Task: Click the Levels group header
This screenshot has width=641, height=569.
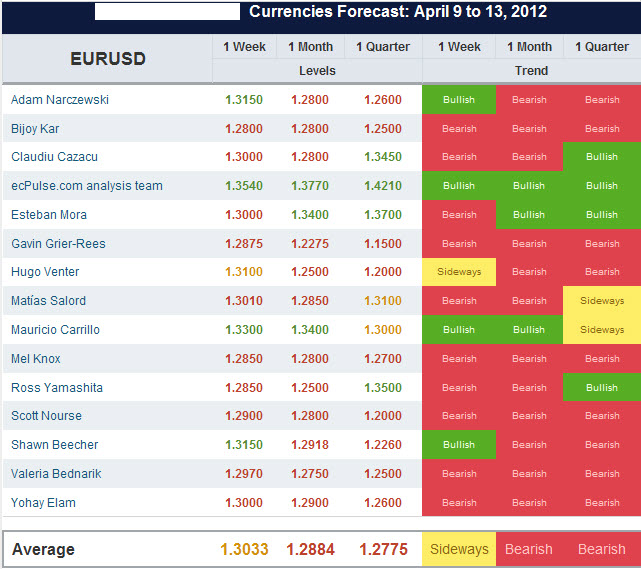Action: (x=317, y=71)
